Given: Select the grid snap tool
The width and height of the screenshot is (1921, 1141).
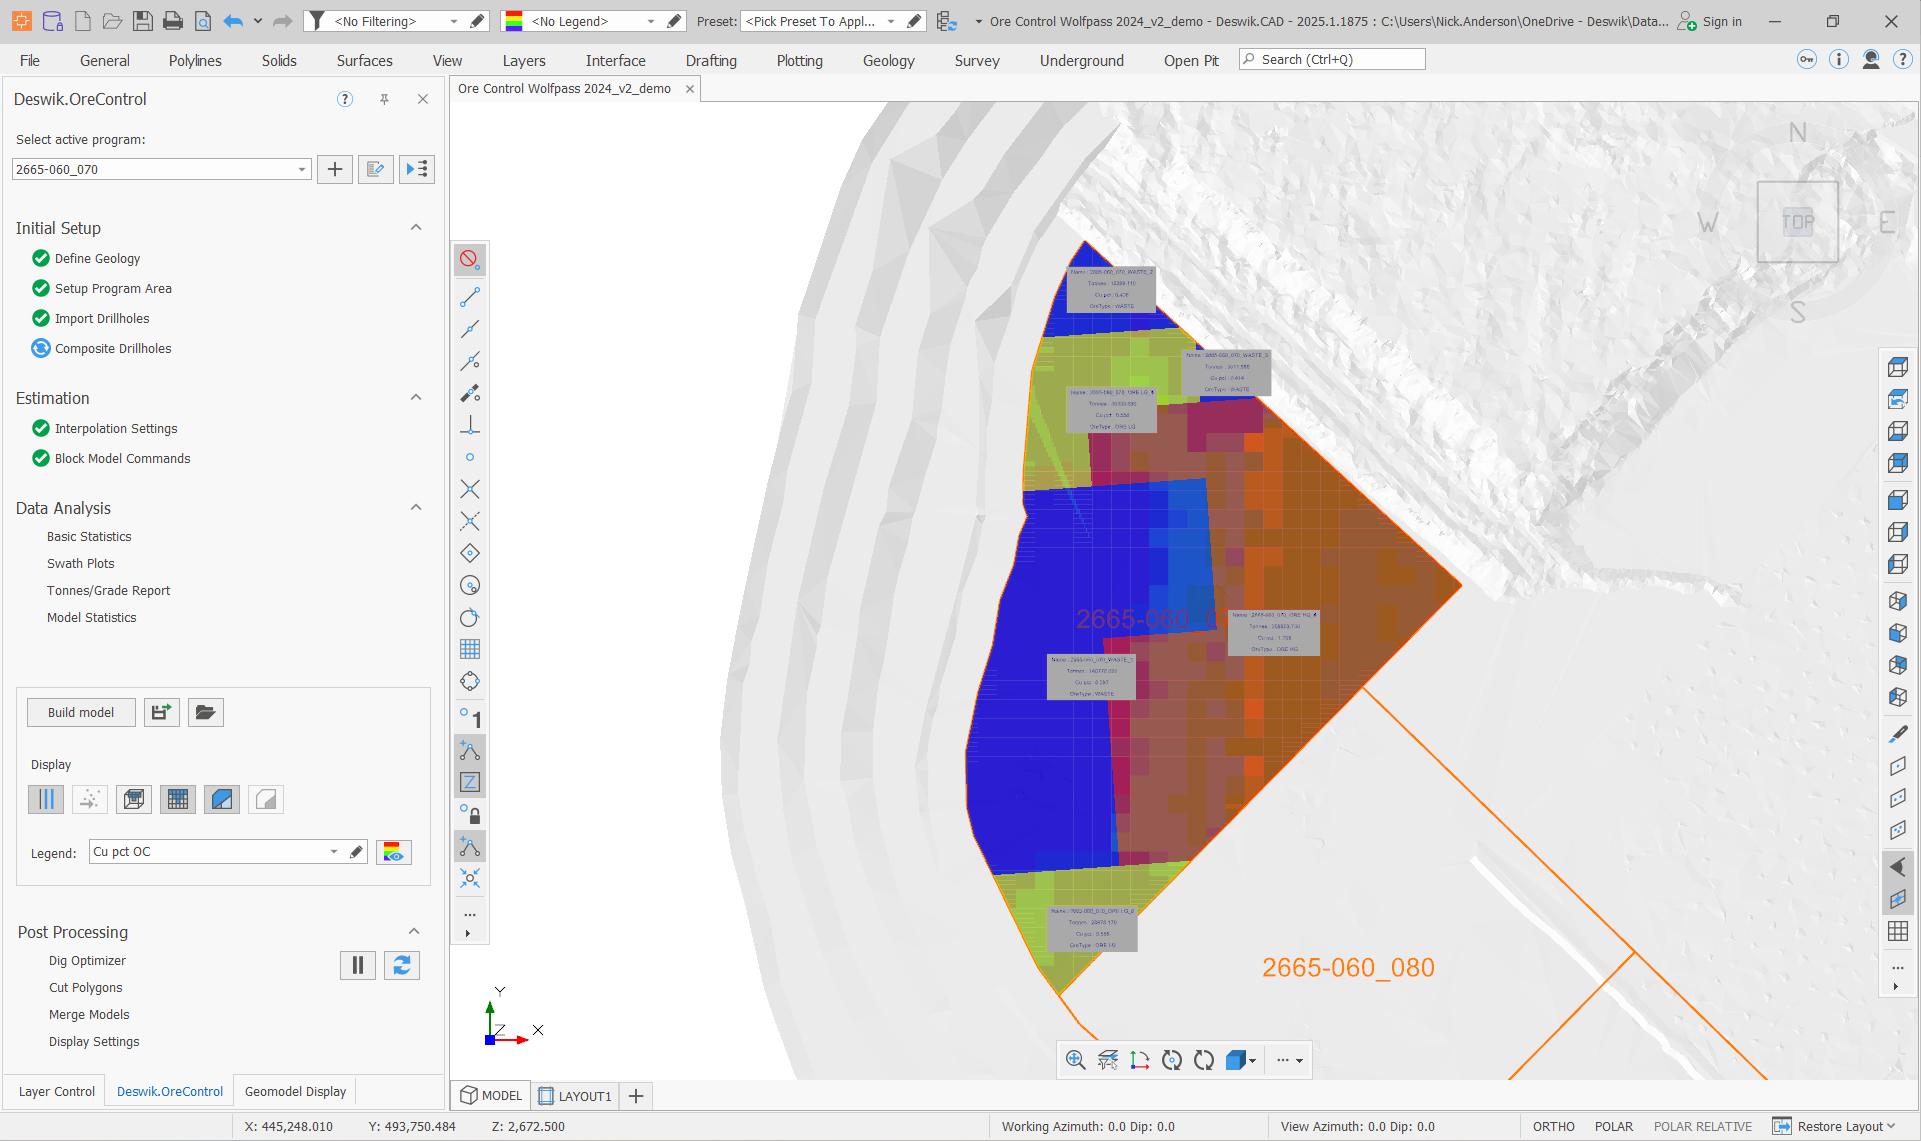Looking at the screenshot, I should pos(469,649).
